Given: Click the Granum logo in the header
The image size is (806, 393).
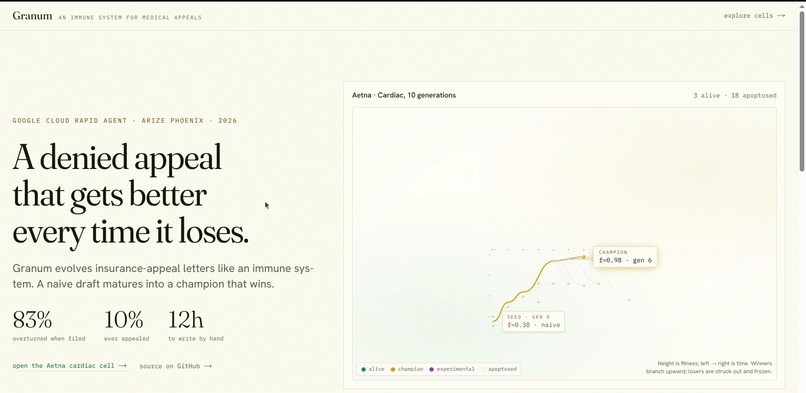Looking at the screenshot, I should pyautogui.click(x=32, y=16).
